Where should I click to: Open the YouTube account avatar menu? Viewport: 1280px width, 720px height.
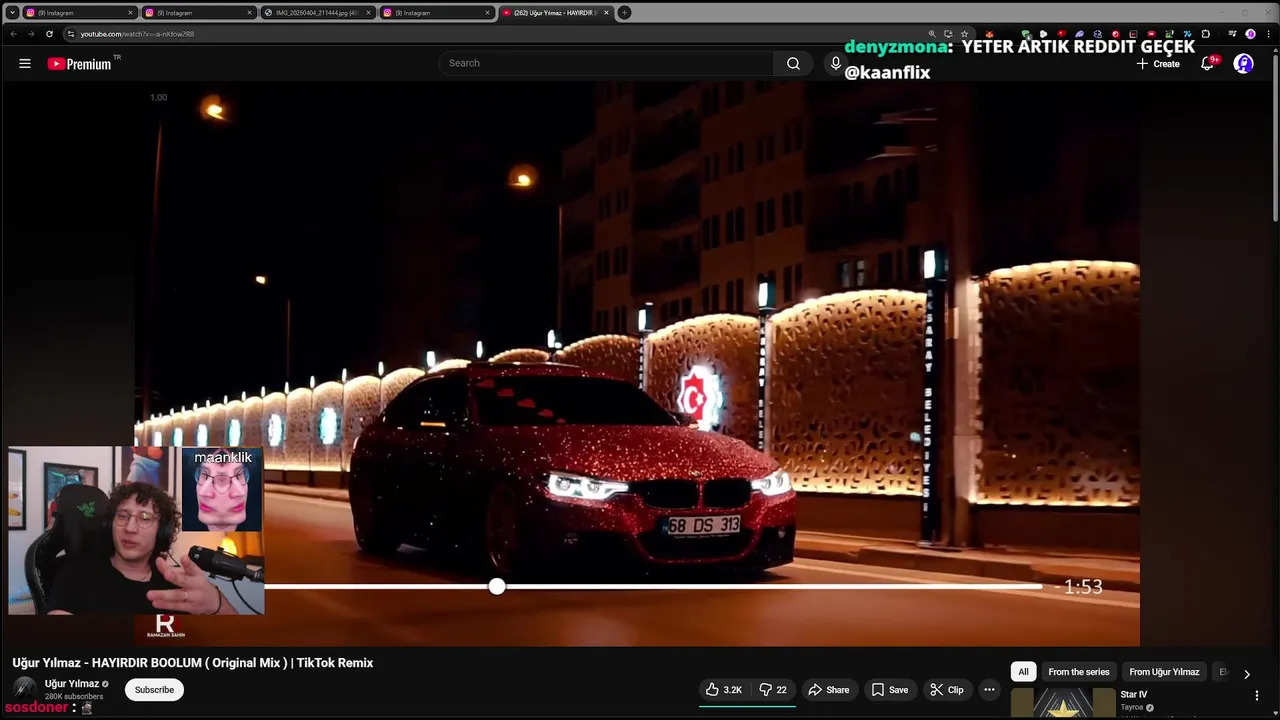(x=1243, y=63)
